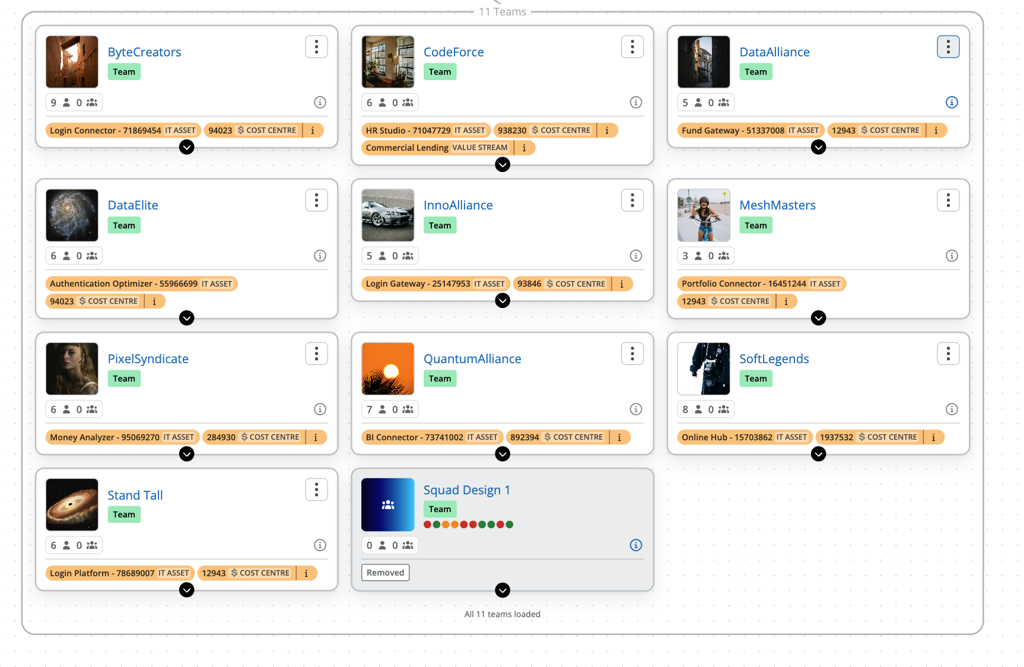Open the CodeForce card three-dot menu

click(x=632, y=46)
